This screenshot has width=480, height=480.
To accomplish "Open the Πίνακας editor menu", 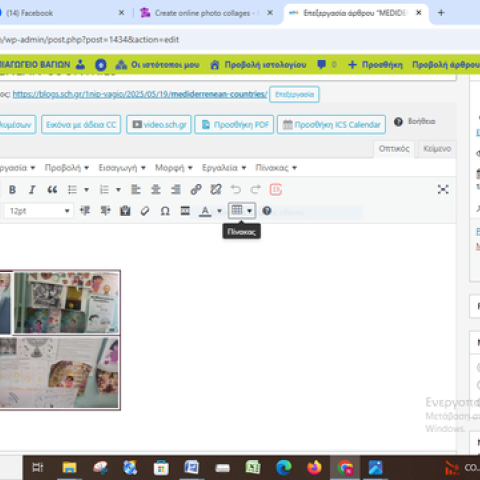I will coord(276,168).
